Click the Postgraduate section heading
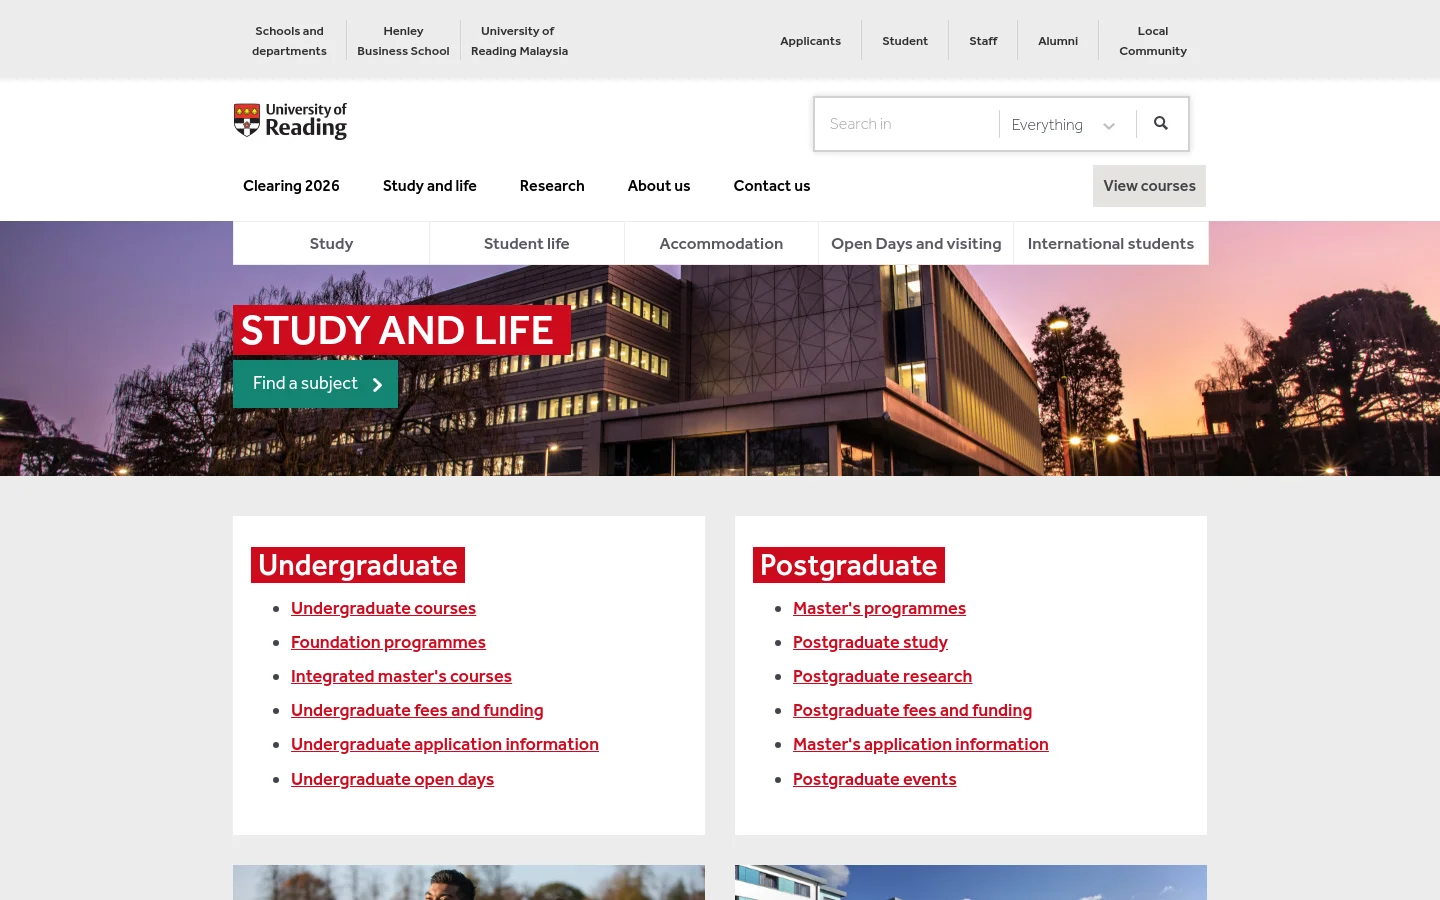This screenshot has height=900, width=1440. [x=848, y=565]
